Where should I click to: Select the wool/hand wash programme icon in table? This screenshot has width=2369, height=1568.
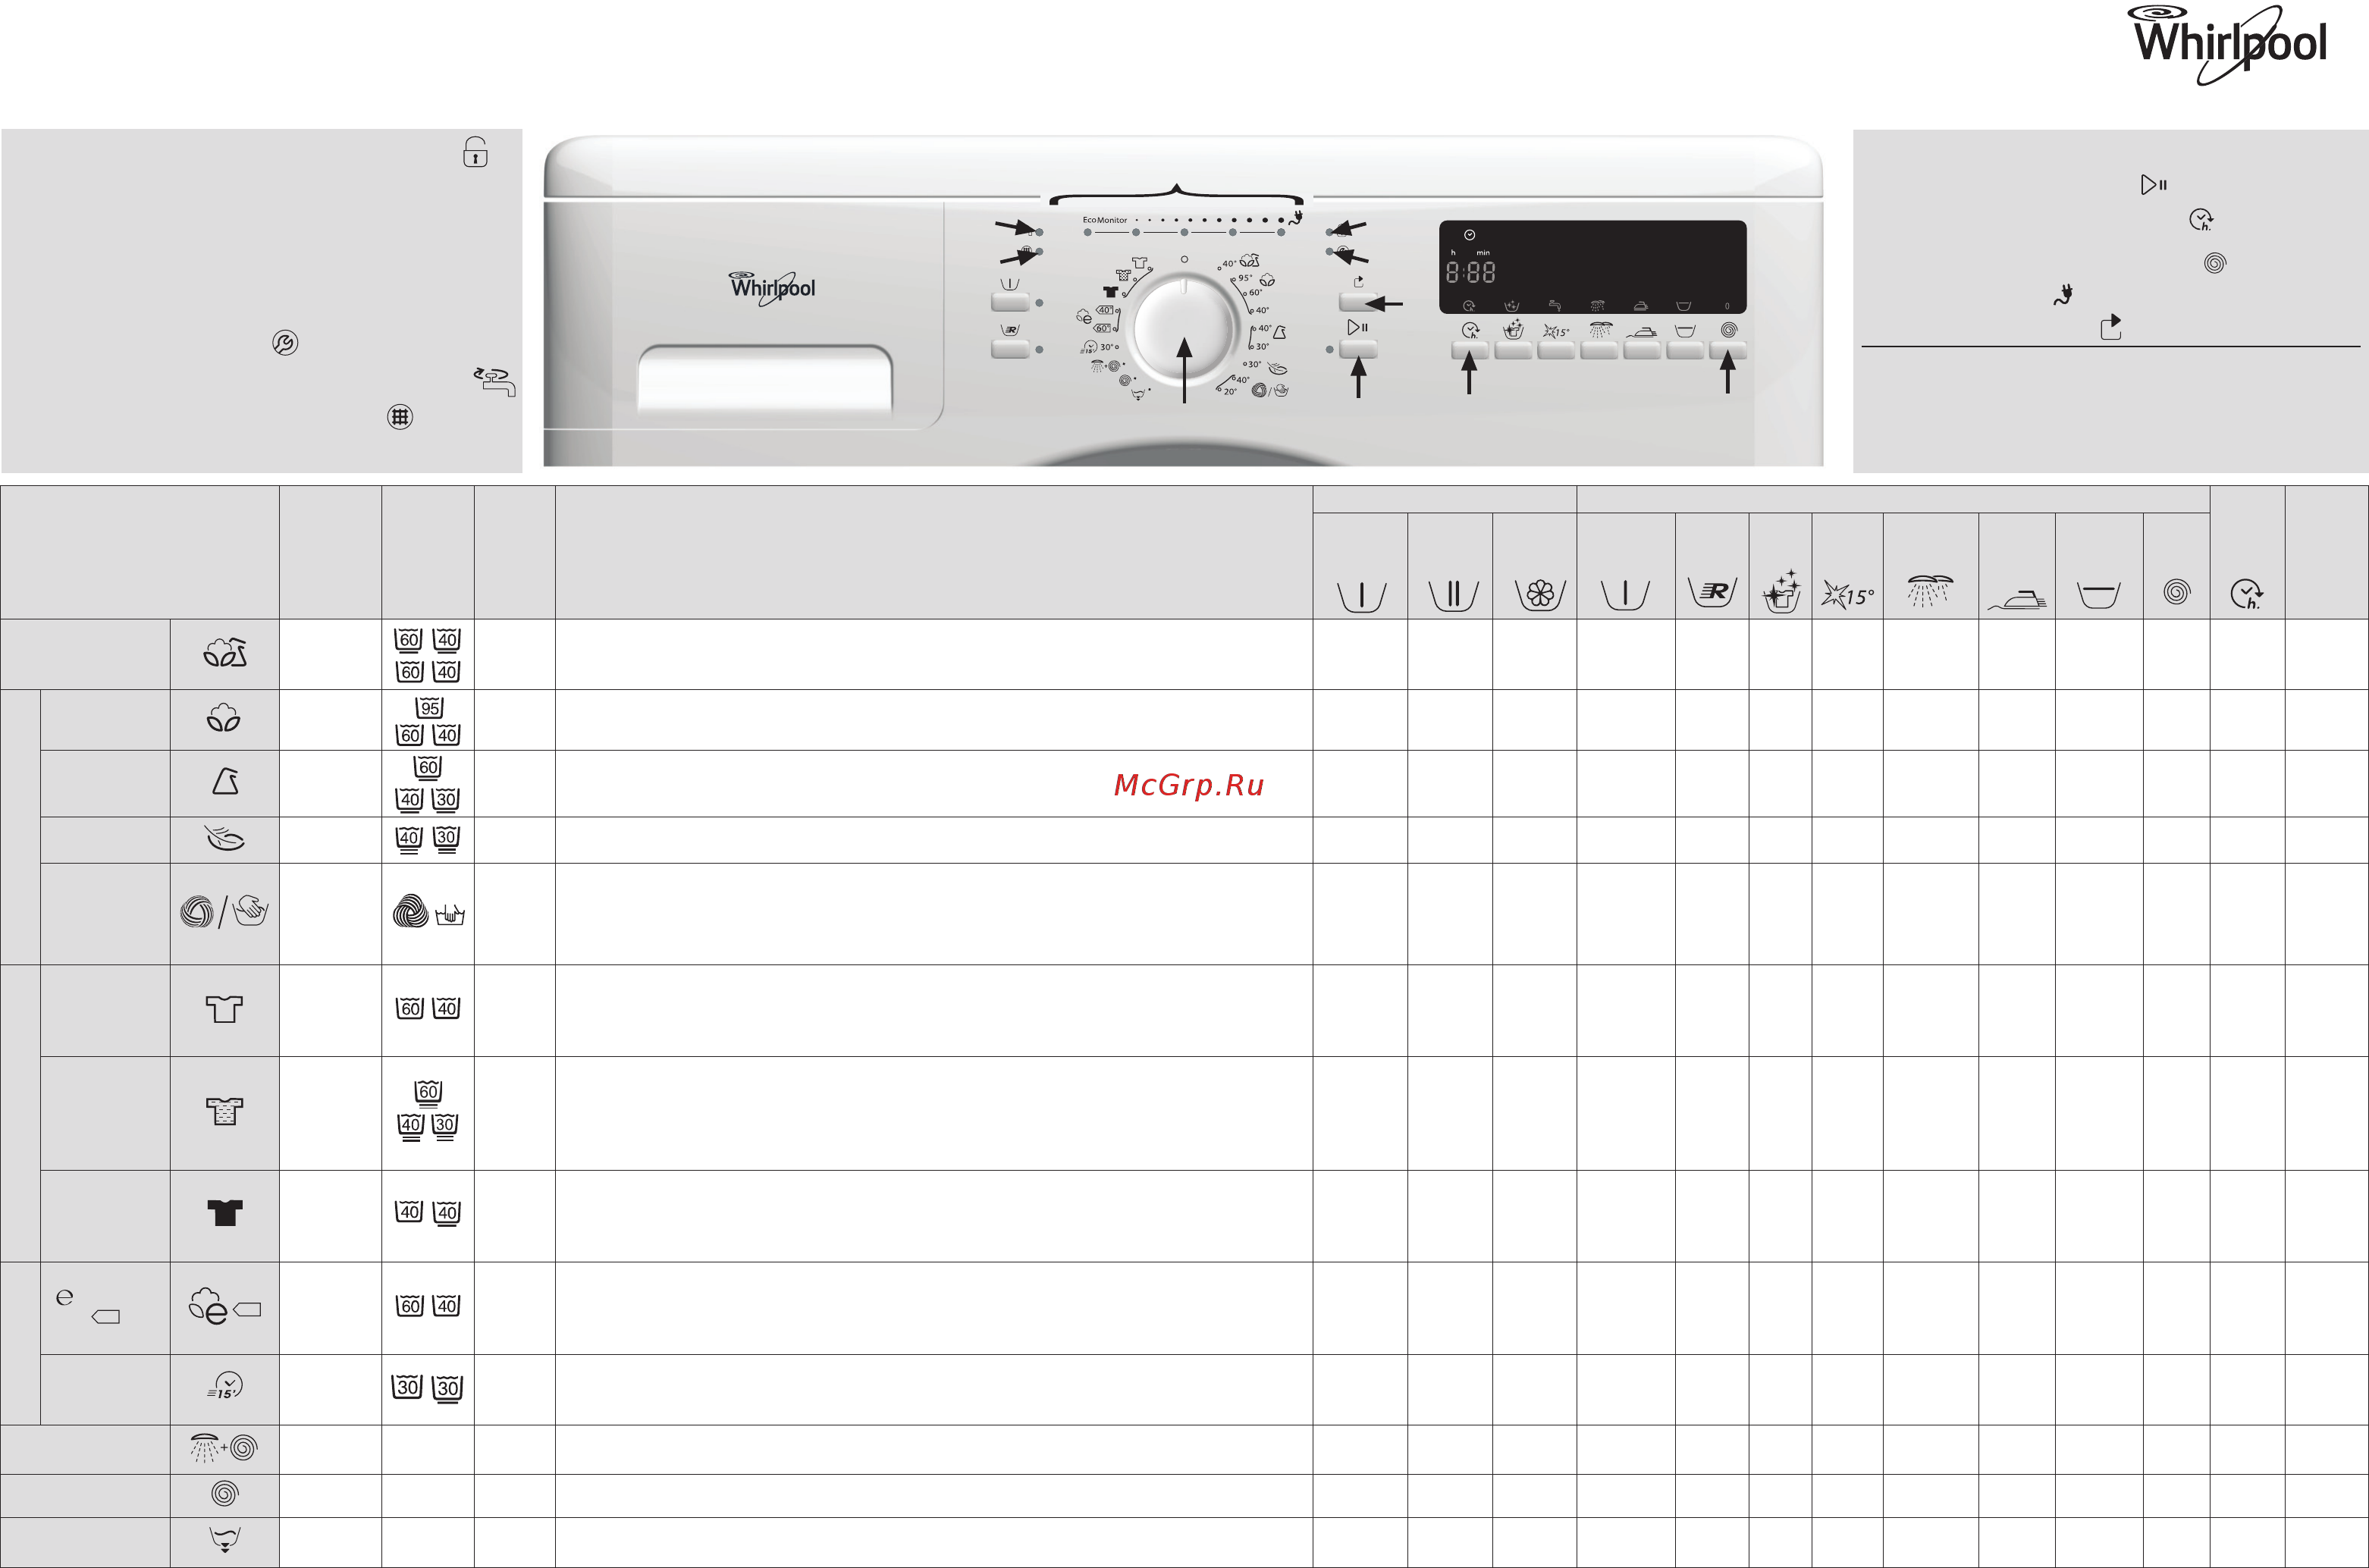[224, 911]
